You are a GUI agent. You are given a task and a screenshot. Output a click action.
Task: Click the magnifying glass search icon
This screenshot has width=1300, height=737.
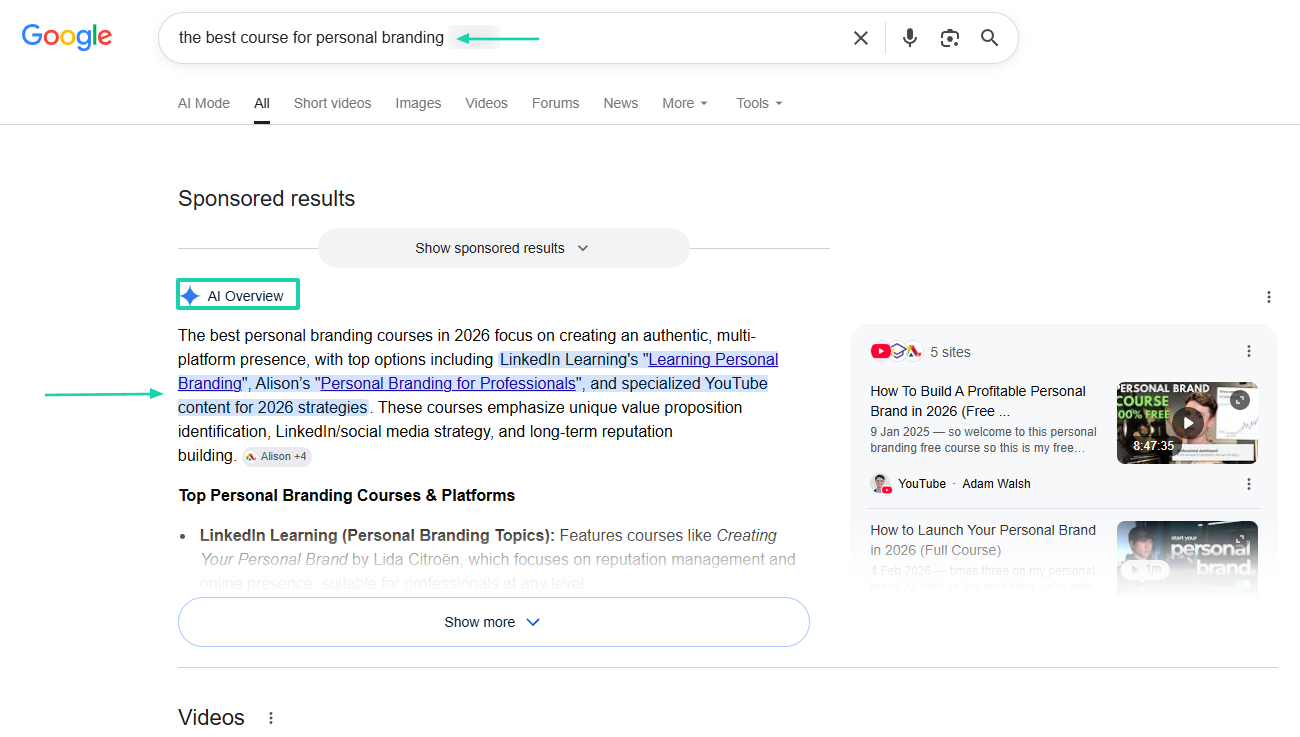[x=990, y=38]
